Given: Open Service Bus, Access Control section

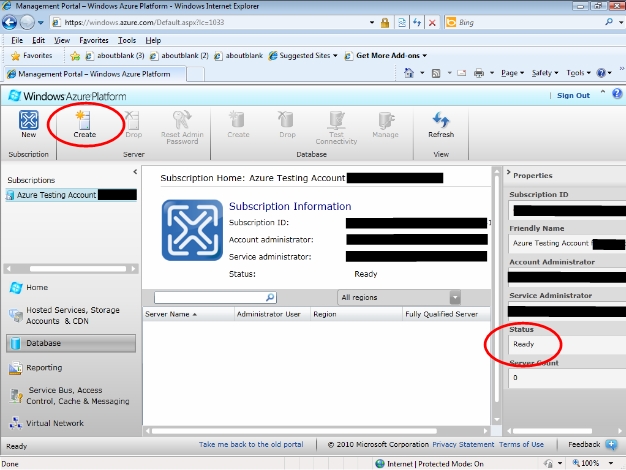Looking at the screenshot, I should point(69,395).
